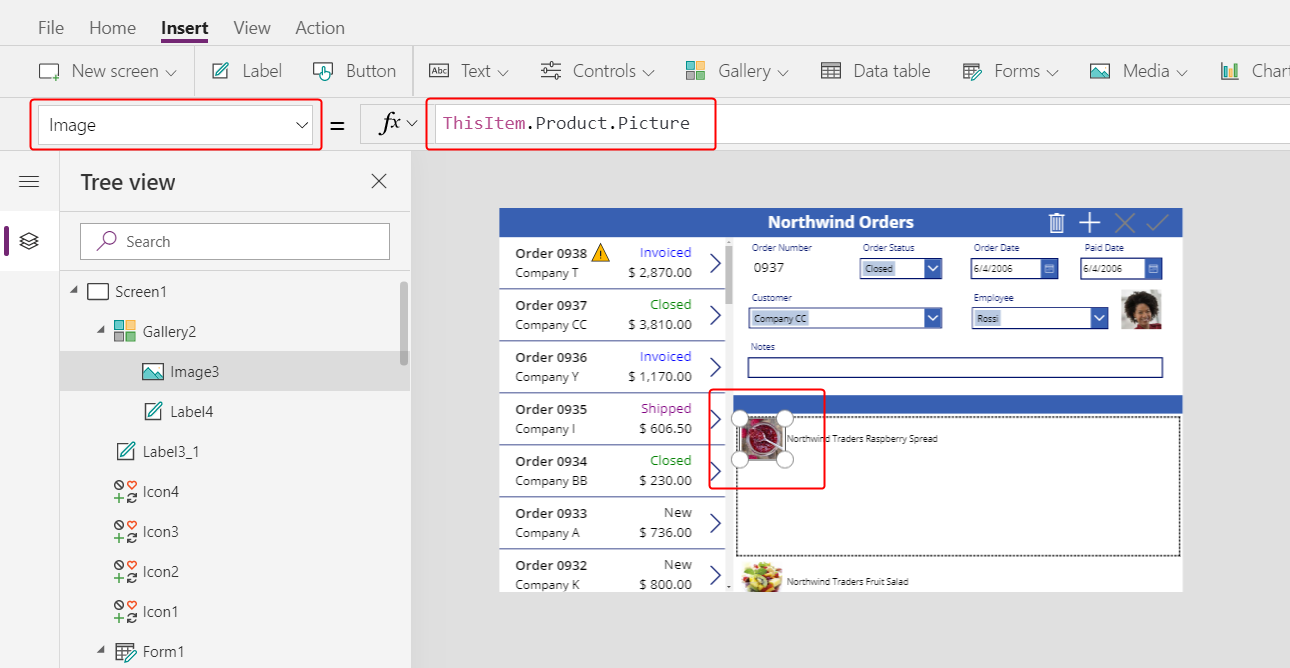Click the Tree view panel scrollbar
The image size is (1290, 668).
[x=404, y=322]
